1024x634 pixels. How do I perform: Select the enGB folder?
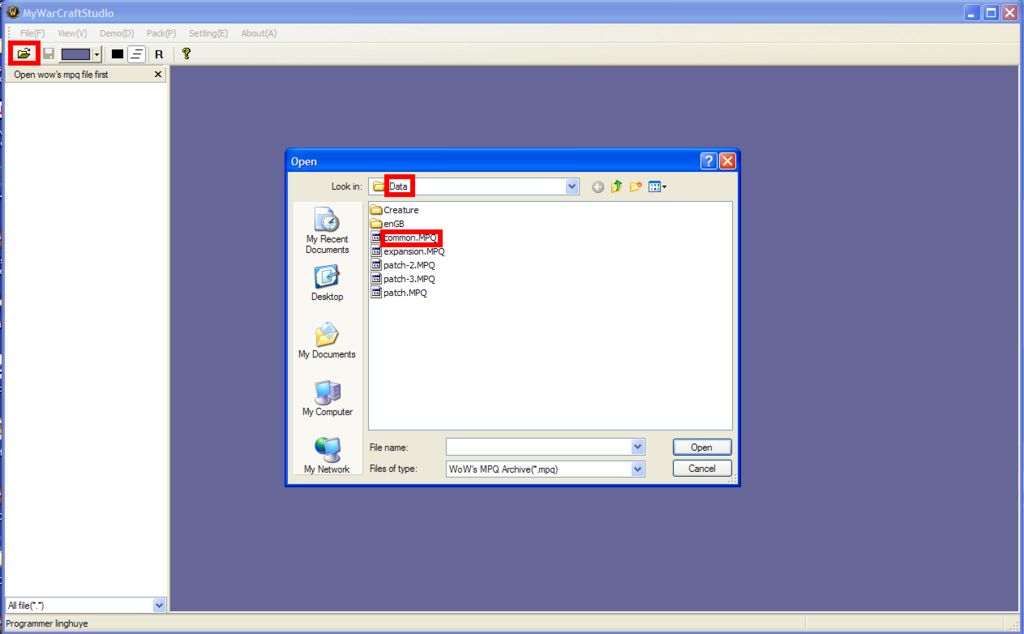click(387, 224)
